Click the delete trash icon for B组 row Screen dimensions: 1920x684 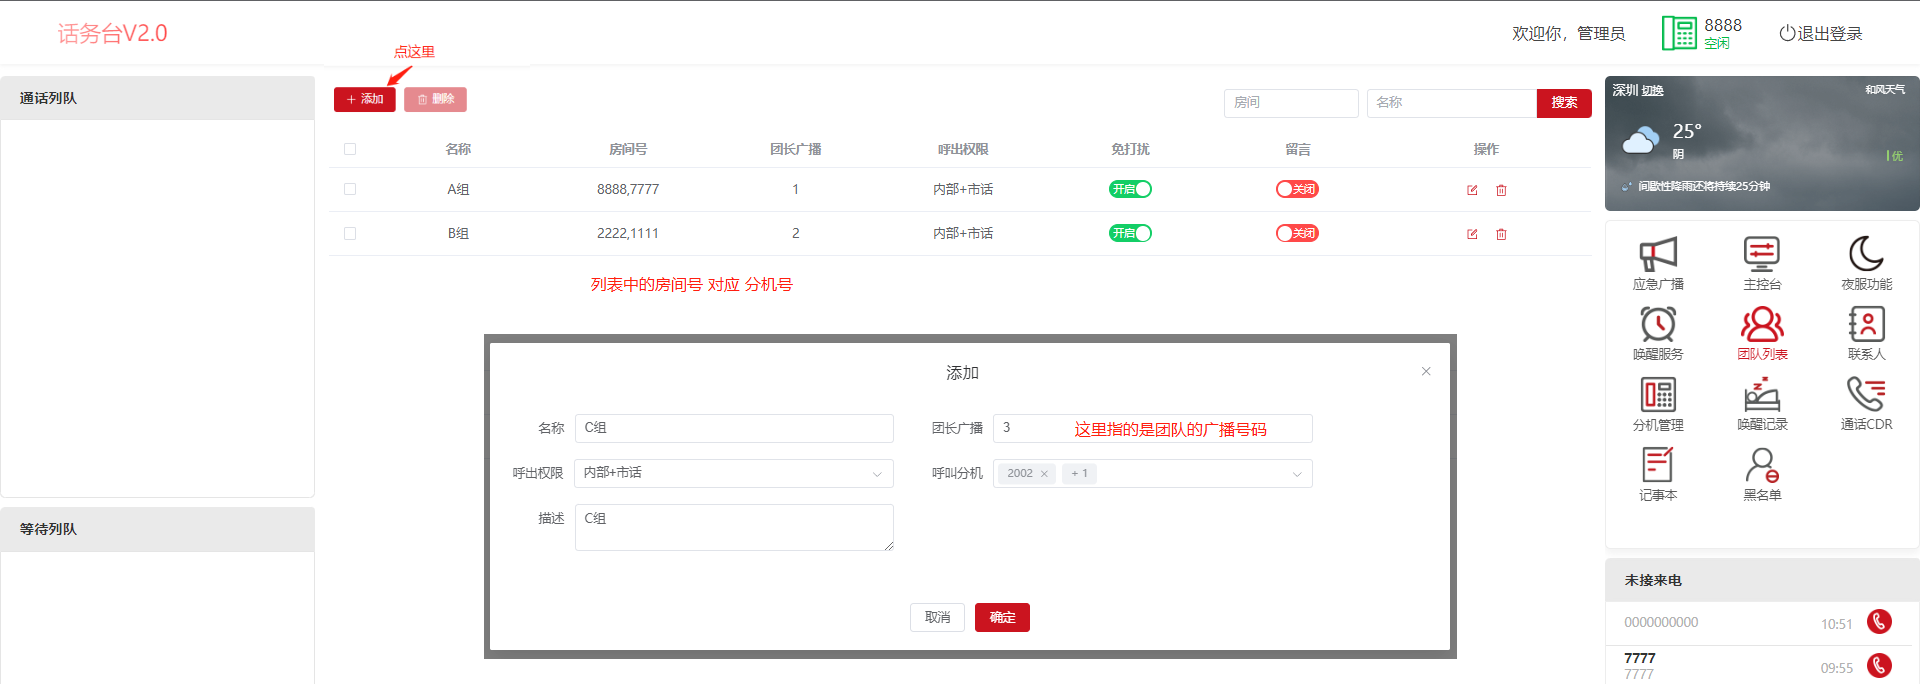[1501, 234]
